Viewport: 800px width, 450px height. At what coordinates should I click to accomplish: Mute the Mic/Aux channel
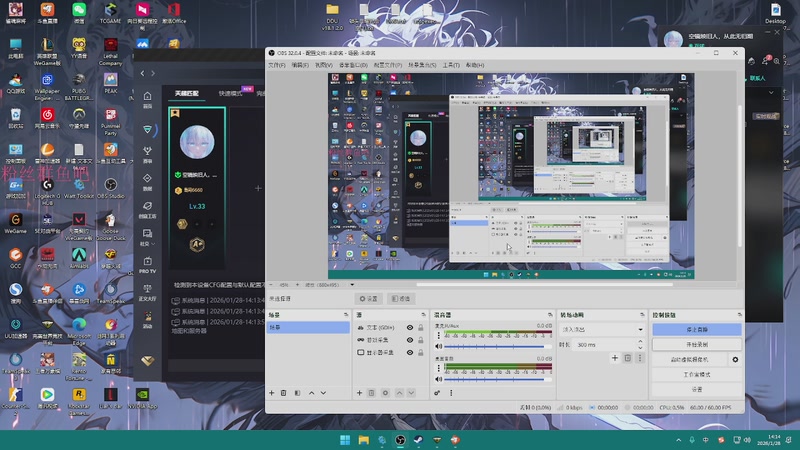(438, 346)
